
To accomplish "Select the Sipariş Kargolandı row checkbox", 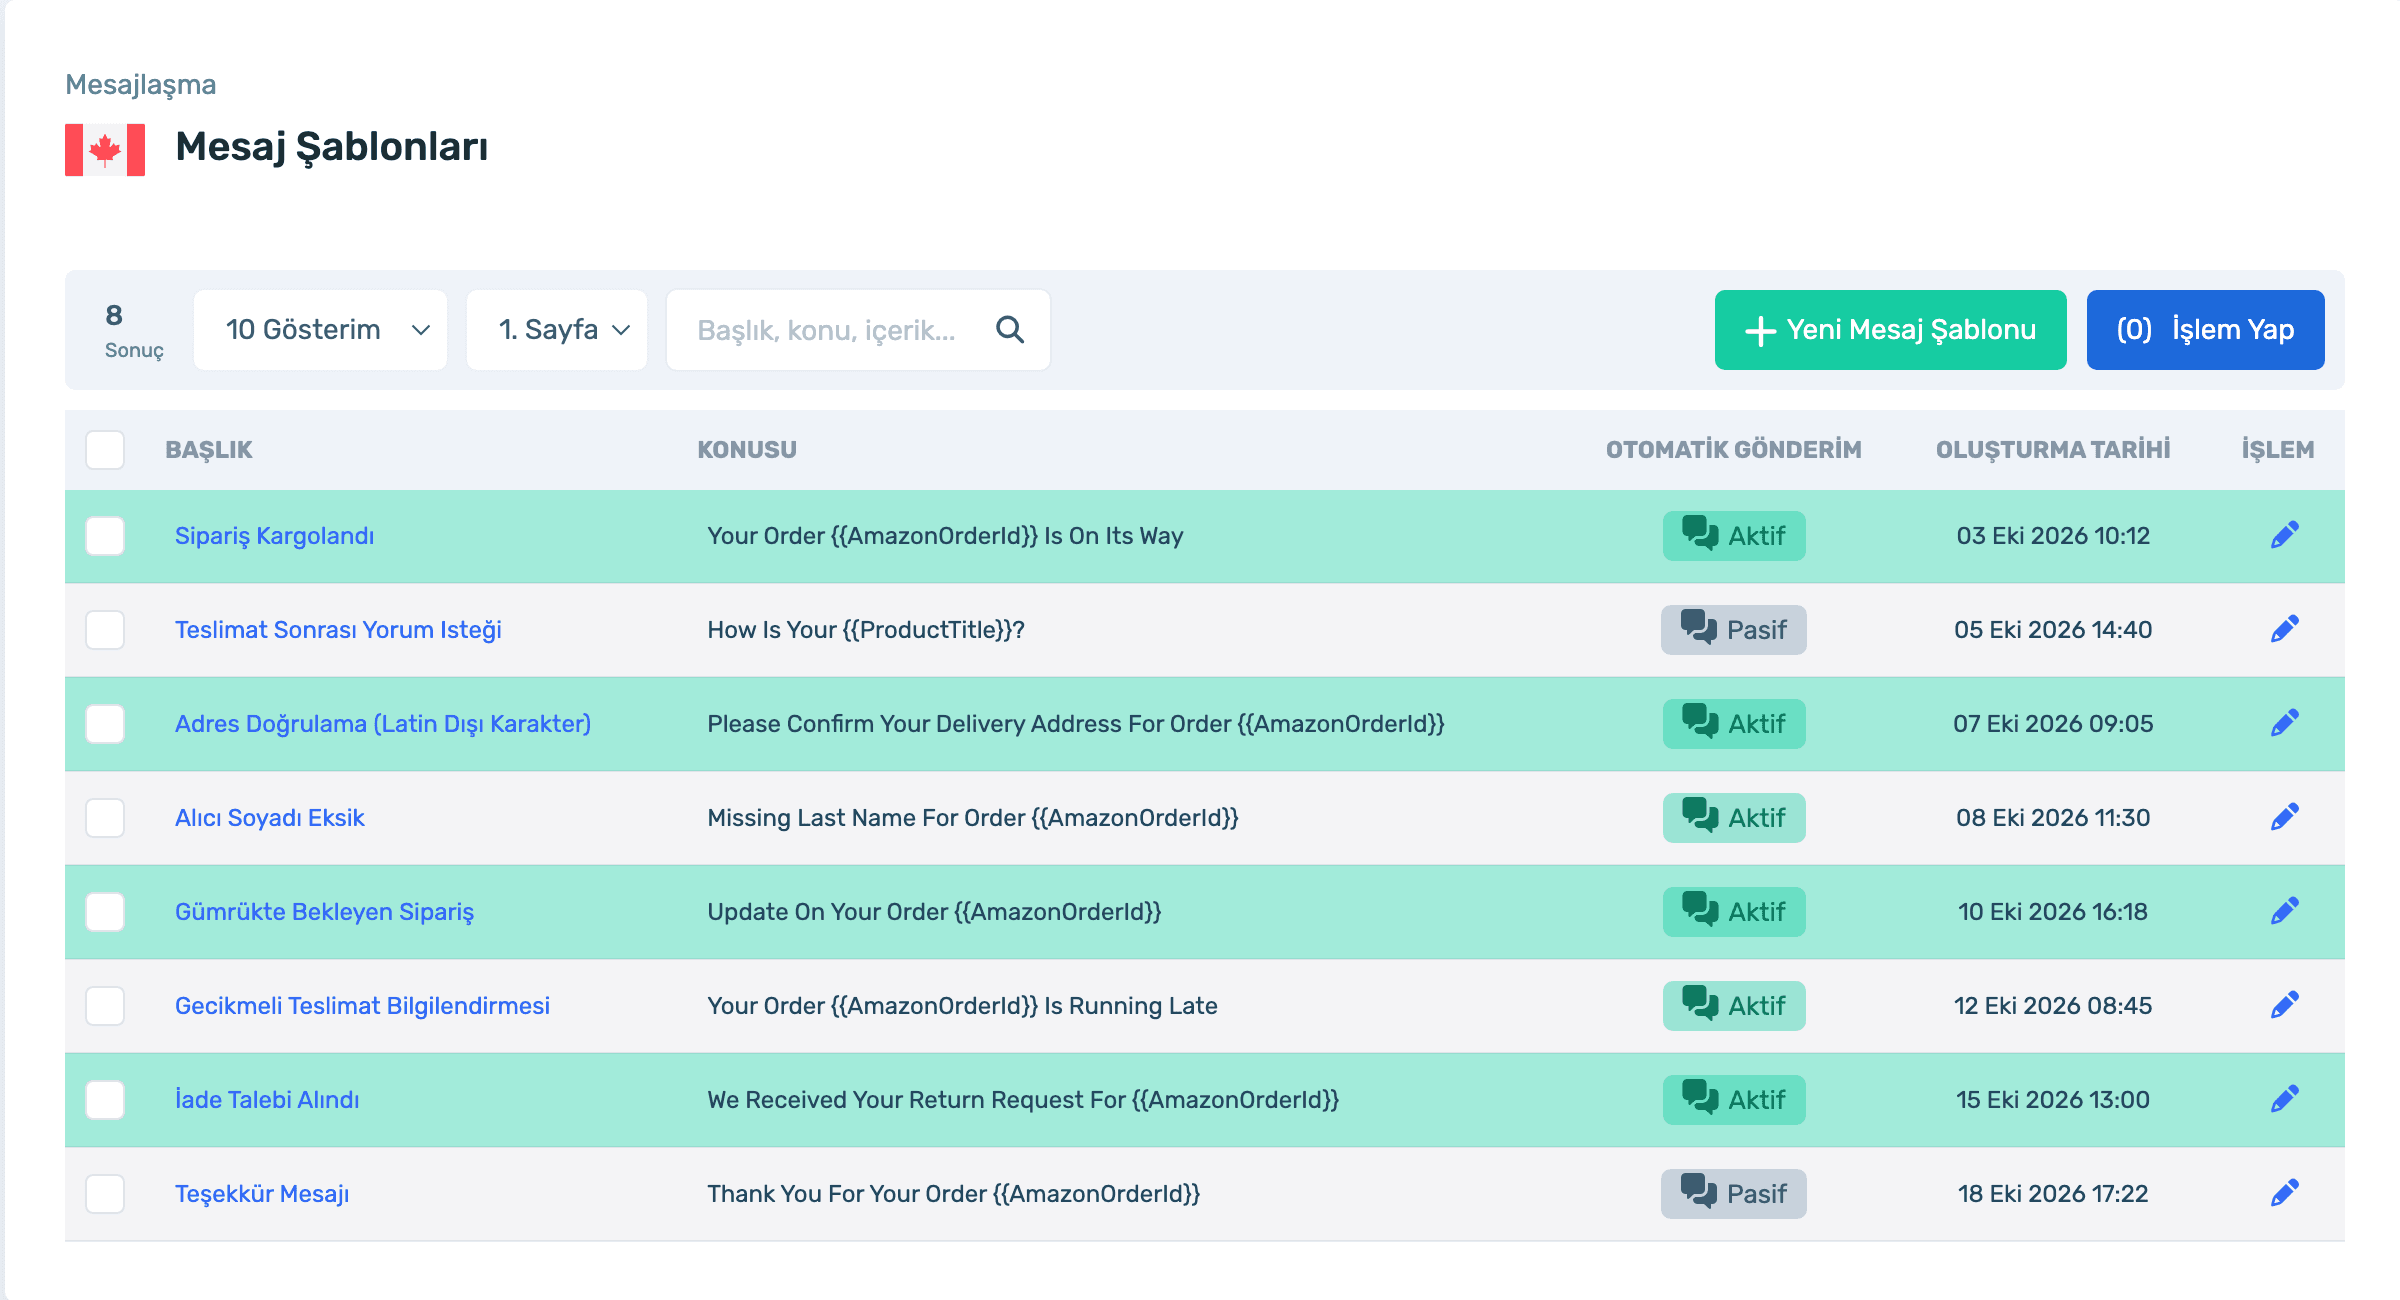I will 105,536.
